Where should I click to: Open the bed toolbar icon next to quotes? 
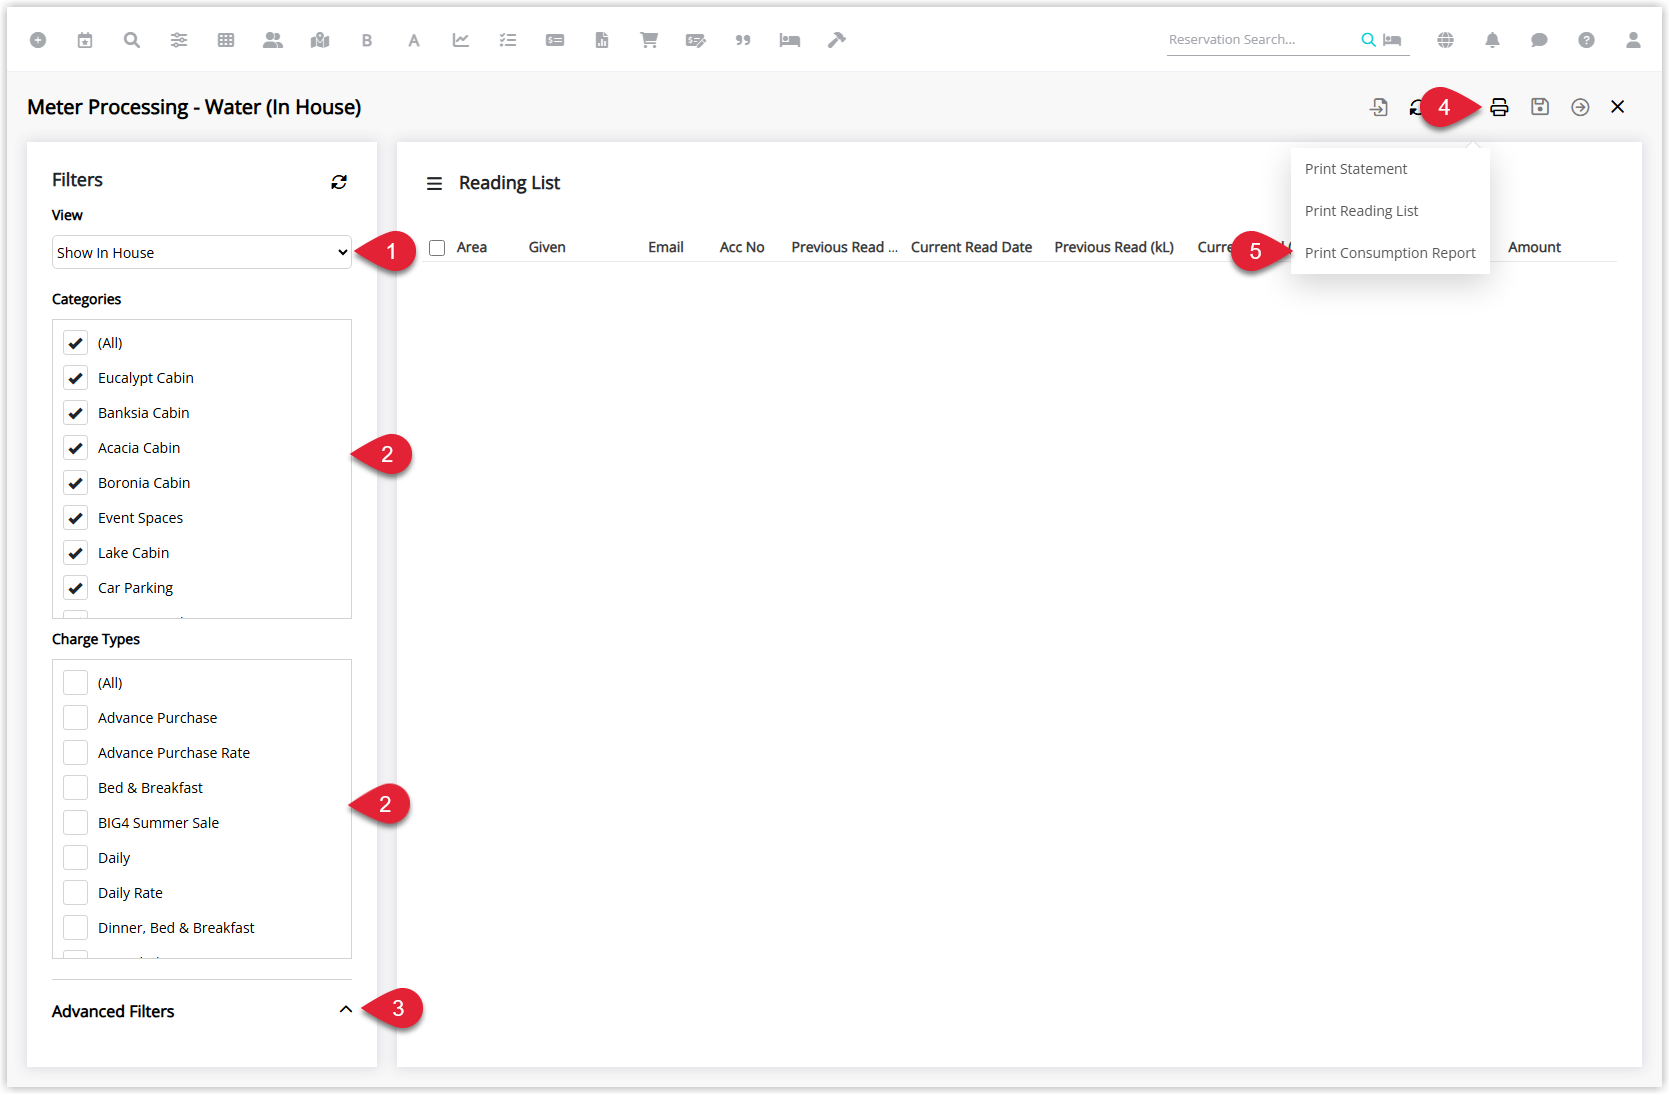tap(790, 40)
